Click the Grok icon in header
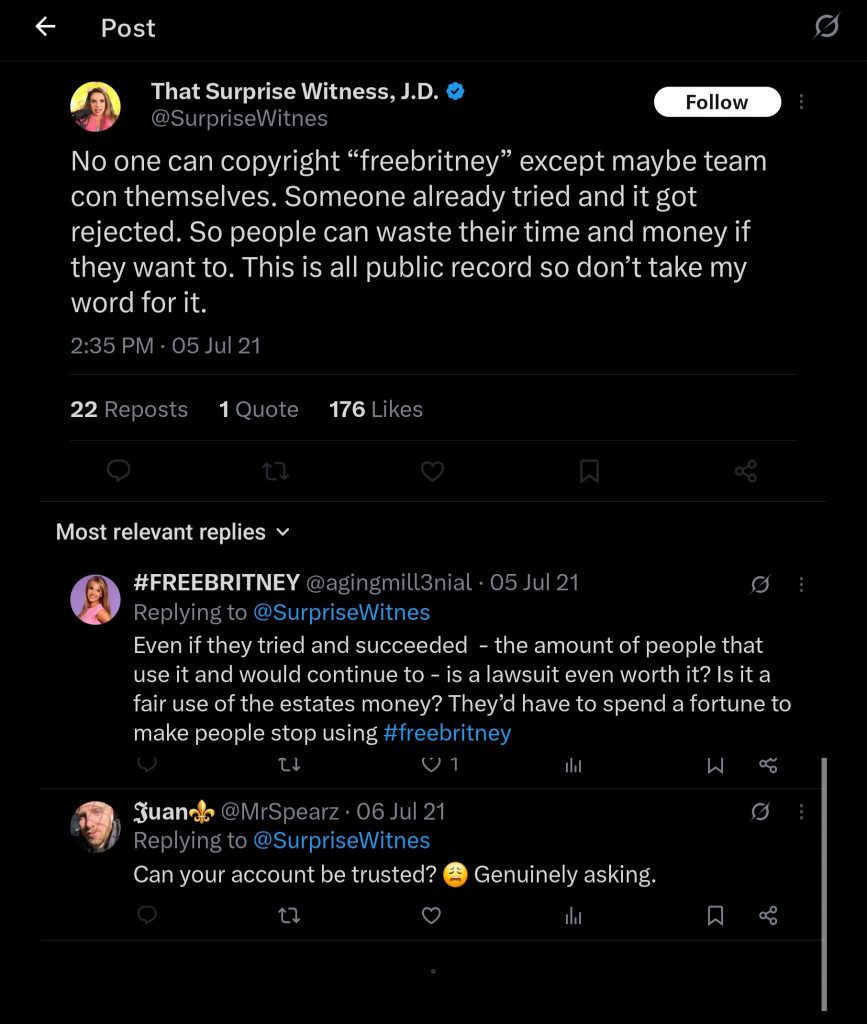 click(826, 26)
